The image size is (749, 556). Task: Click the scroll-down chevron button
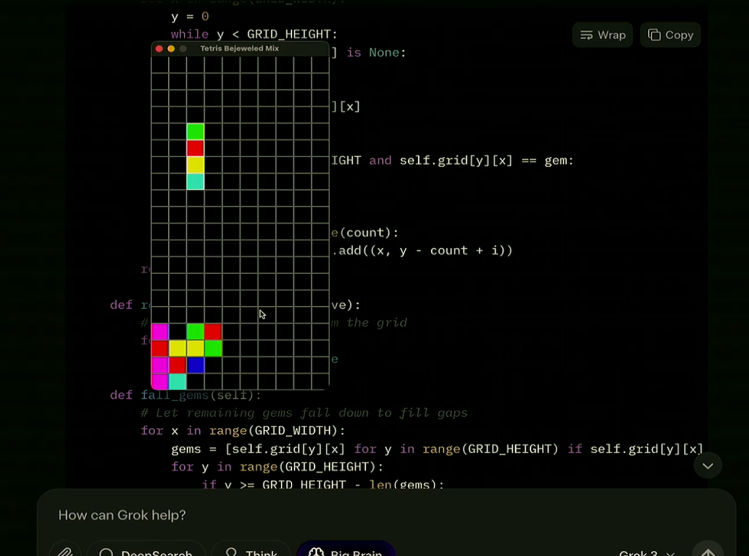tap(707, 466)
